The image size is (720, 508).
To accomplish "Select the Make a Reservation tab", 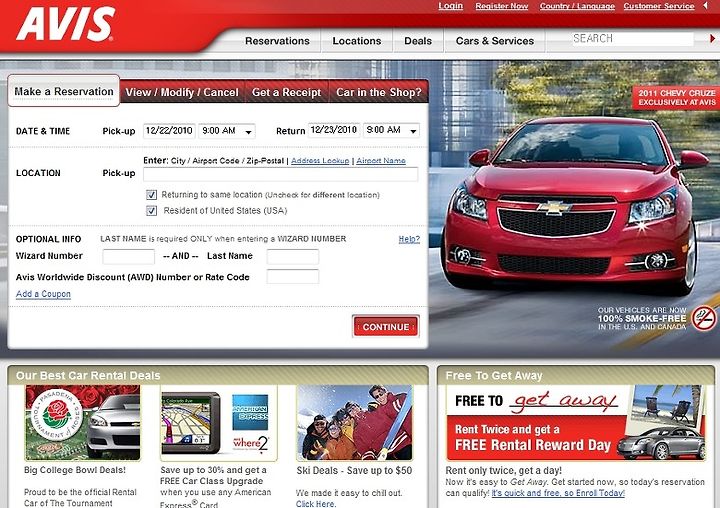I will coord(64,91).
